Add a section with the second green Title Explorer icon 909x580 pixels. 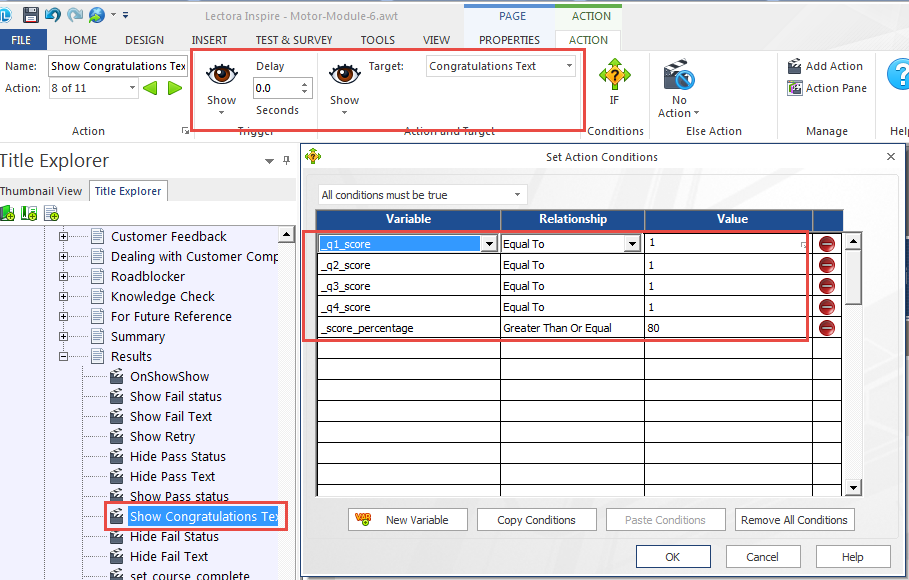(29, 214)
